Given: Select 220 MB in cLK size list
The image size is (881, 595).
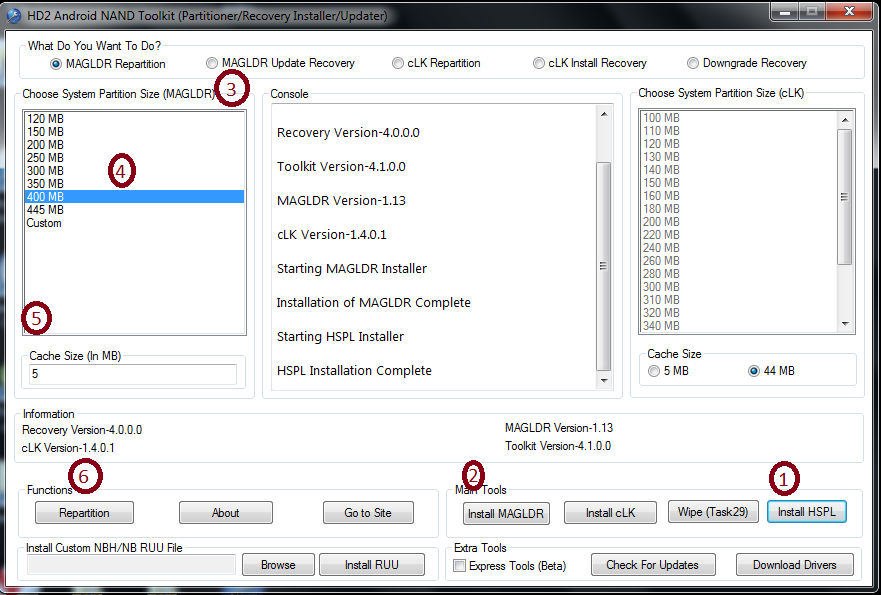Looking at the screenshot, I should [739, 235].
